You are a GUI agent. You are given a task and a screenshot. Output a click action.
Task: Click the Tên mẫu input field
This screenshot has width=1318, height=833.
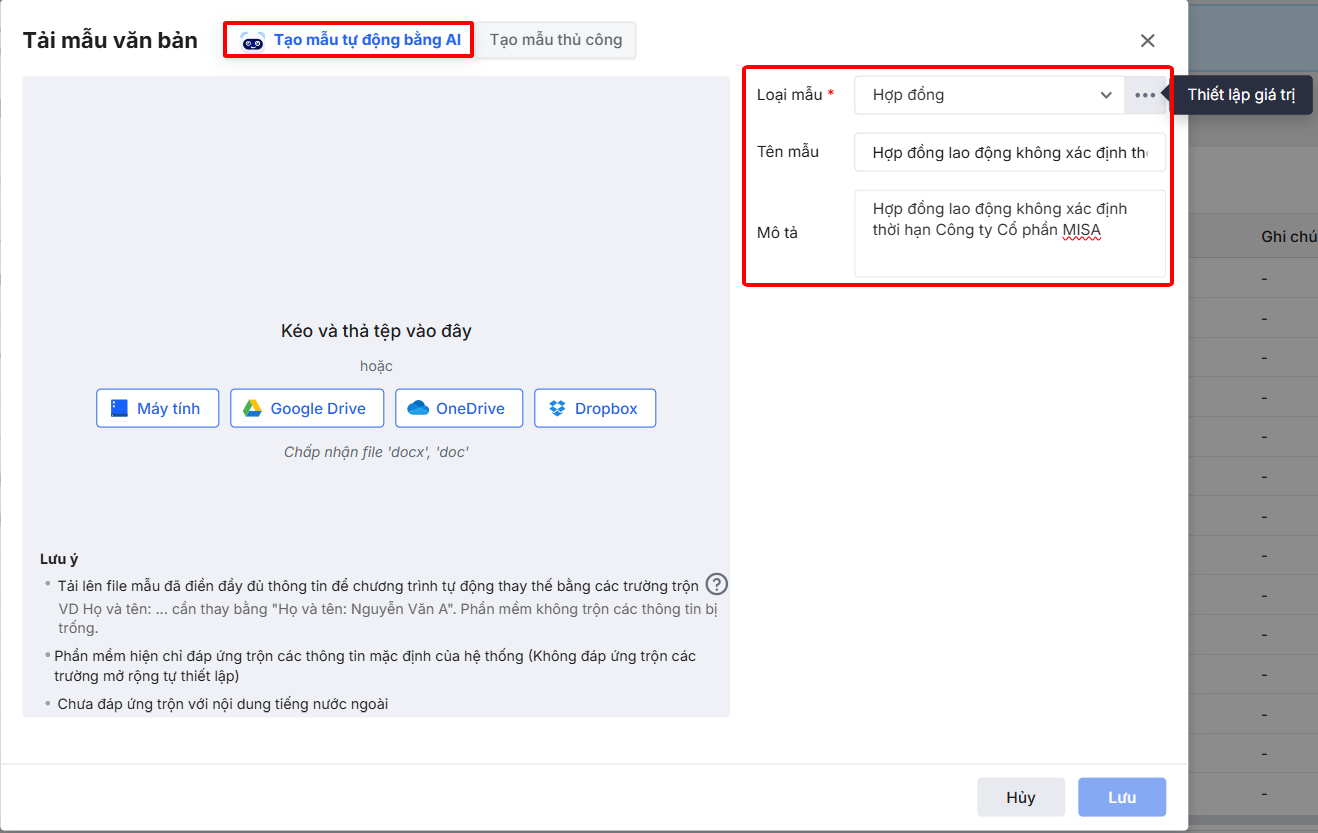coord(1010,153)
